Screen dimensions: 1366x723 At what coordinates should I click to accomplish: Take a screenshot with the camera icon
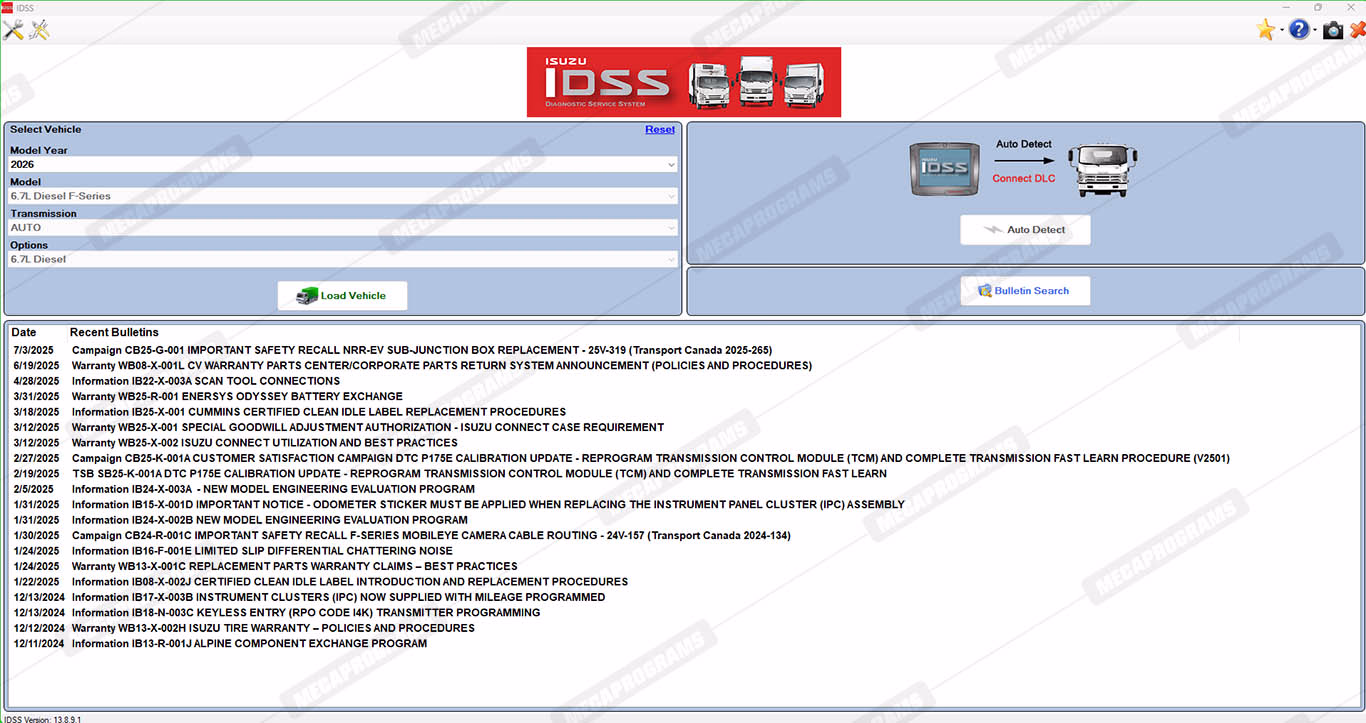1332,30
